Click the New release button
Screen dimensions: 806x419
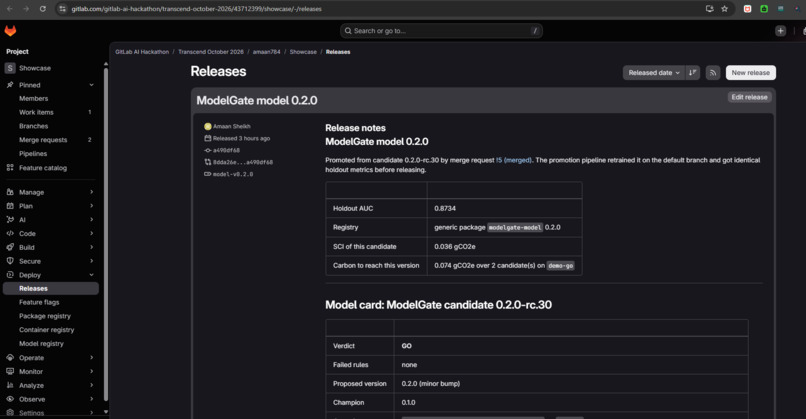click(750, 72)
